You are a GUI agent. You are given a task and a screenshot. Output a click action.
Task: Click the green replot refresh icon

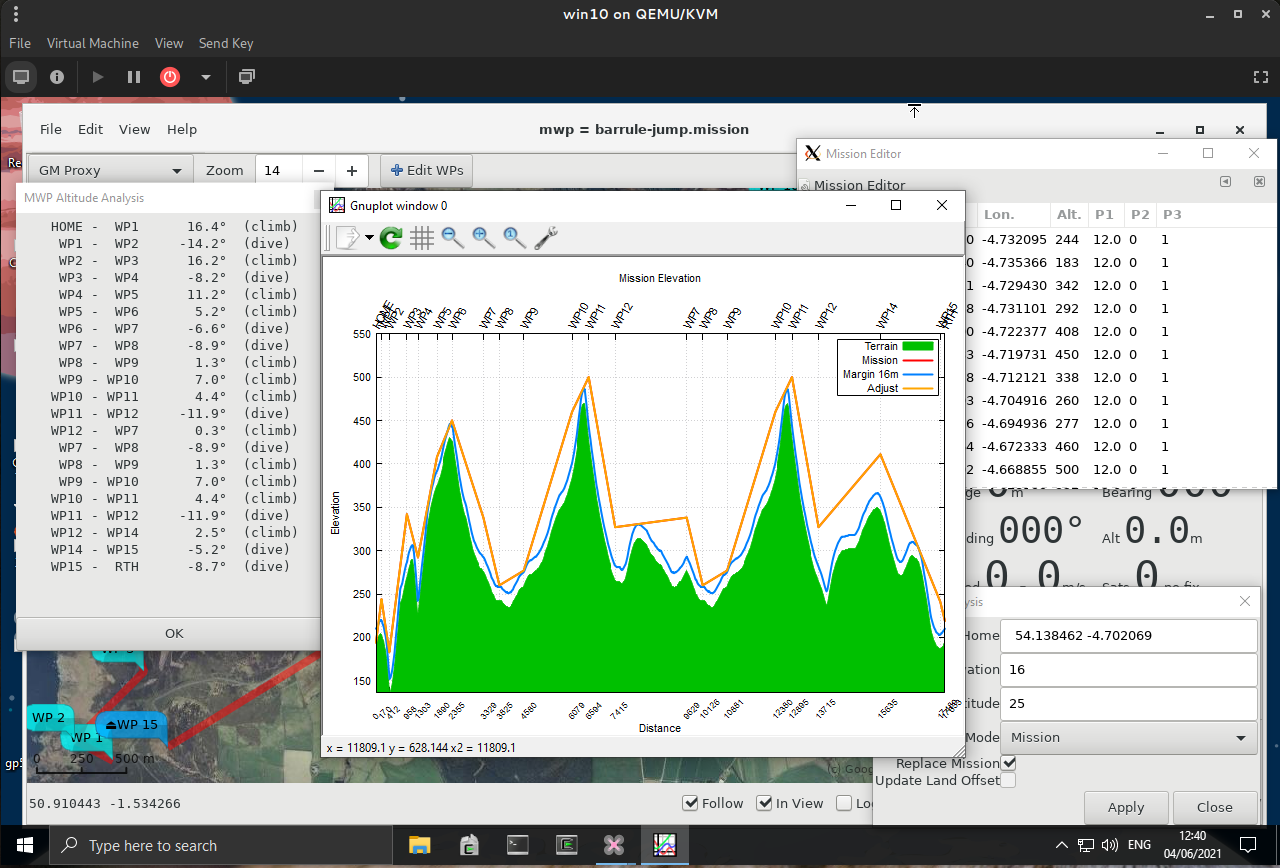click(x=391, y=238)
